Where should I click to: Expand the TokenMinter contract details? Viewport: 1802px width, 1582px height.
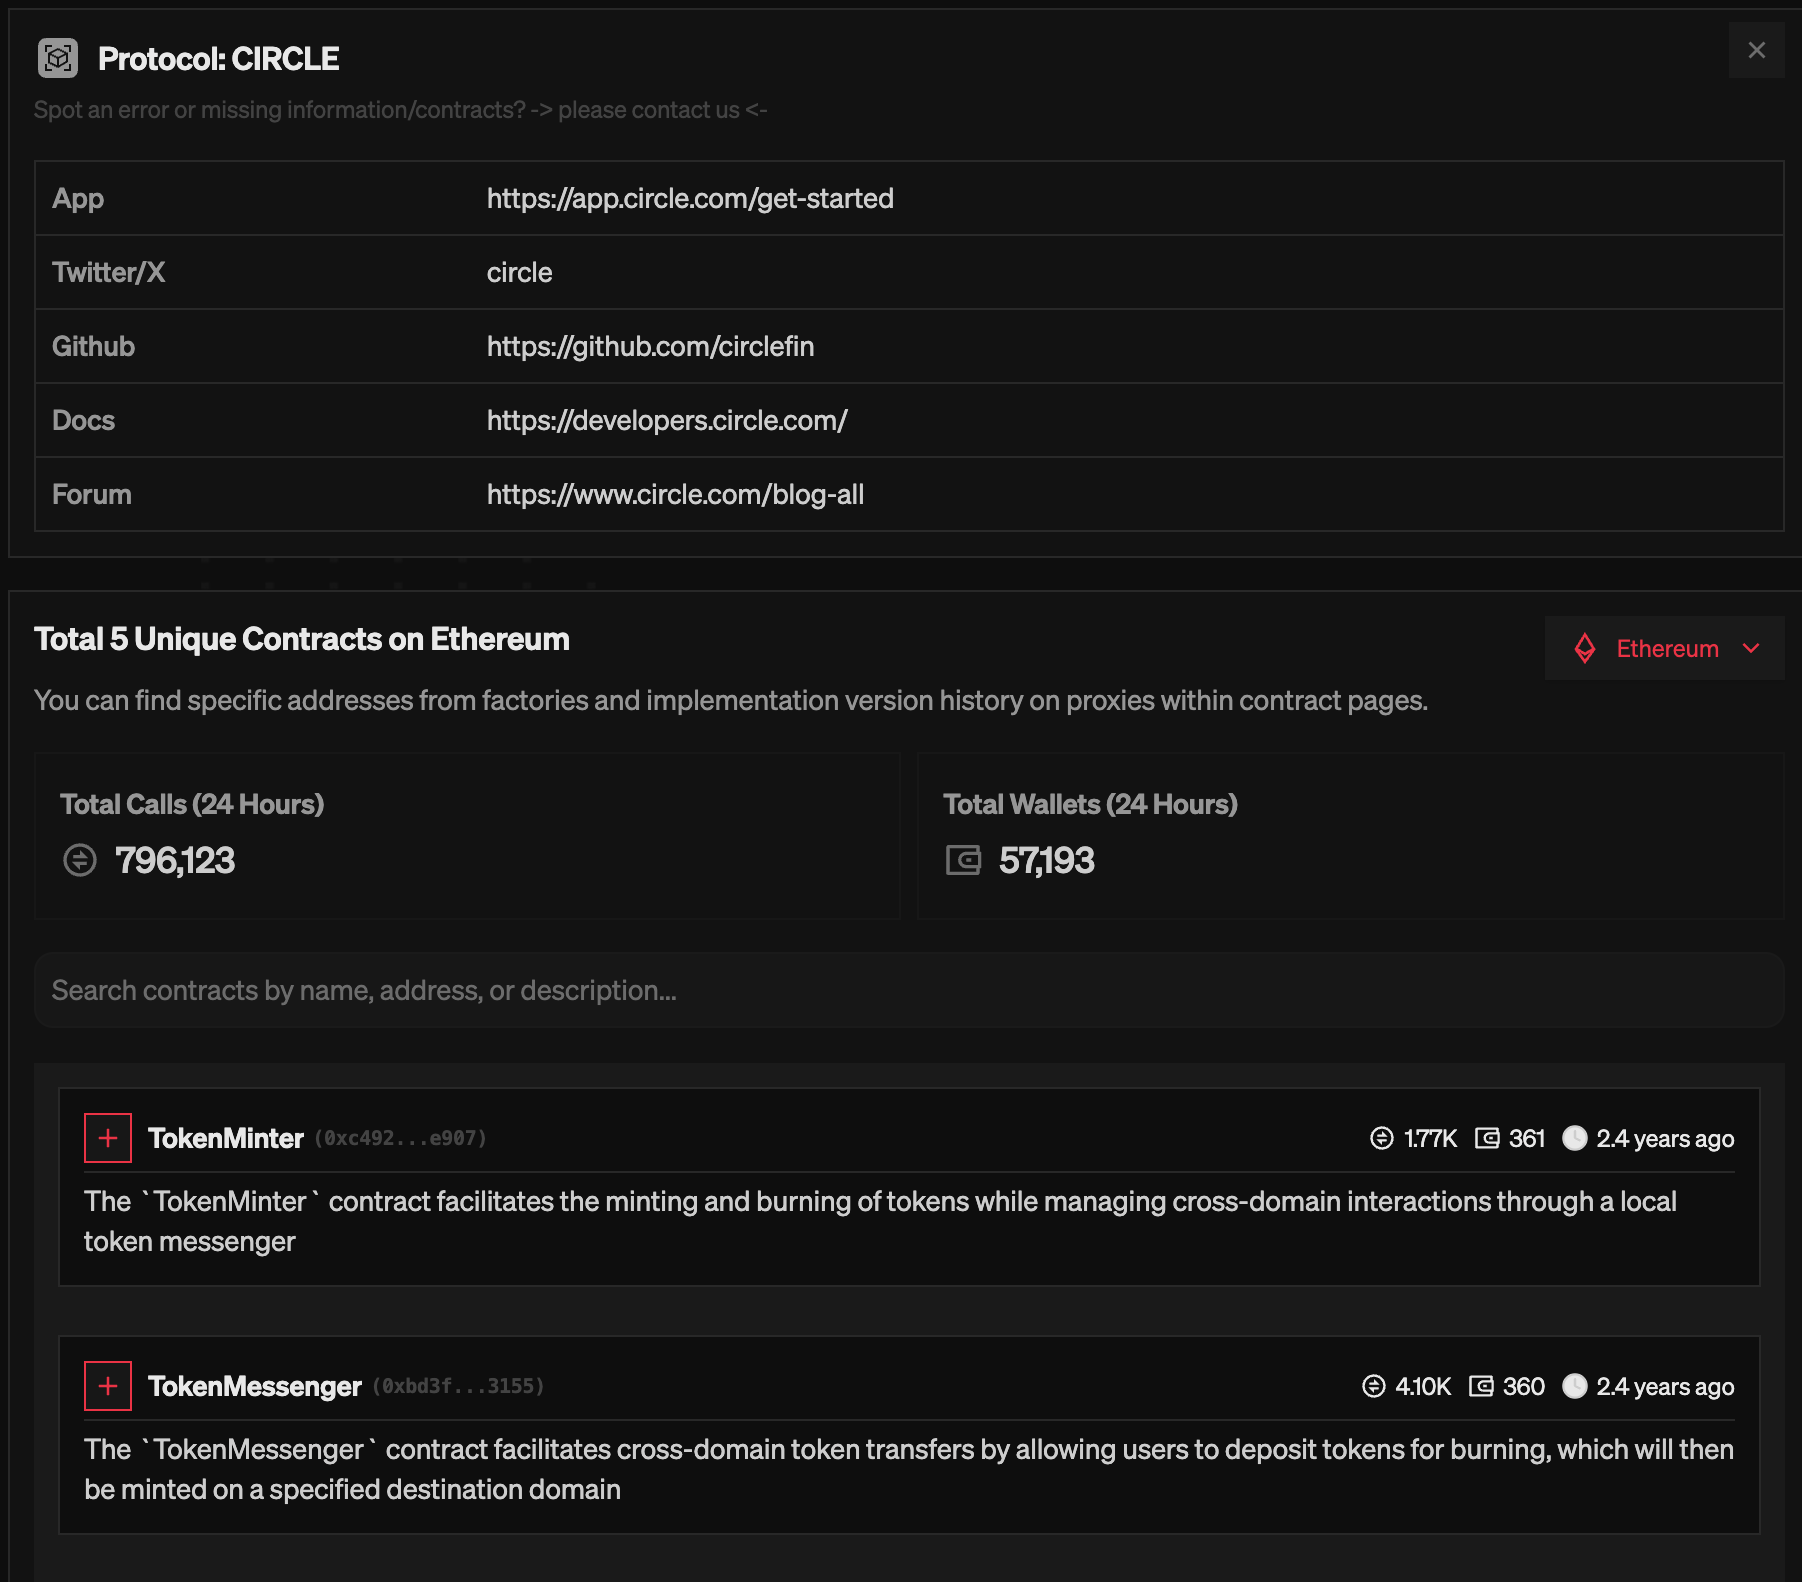[107, 1137]
